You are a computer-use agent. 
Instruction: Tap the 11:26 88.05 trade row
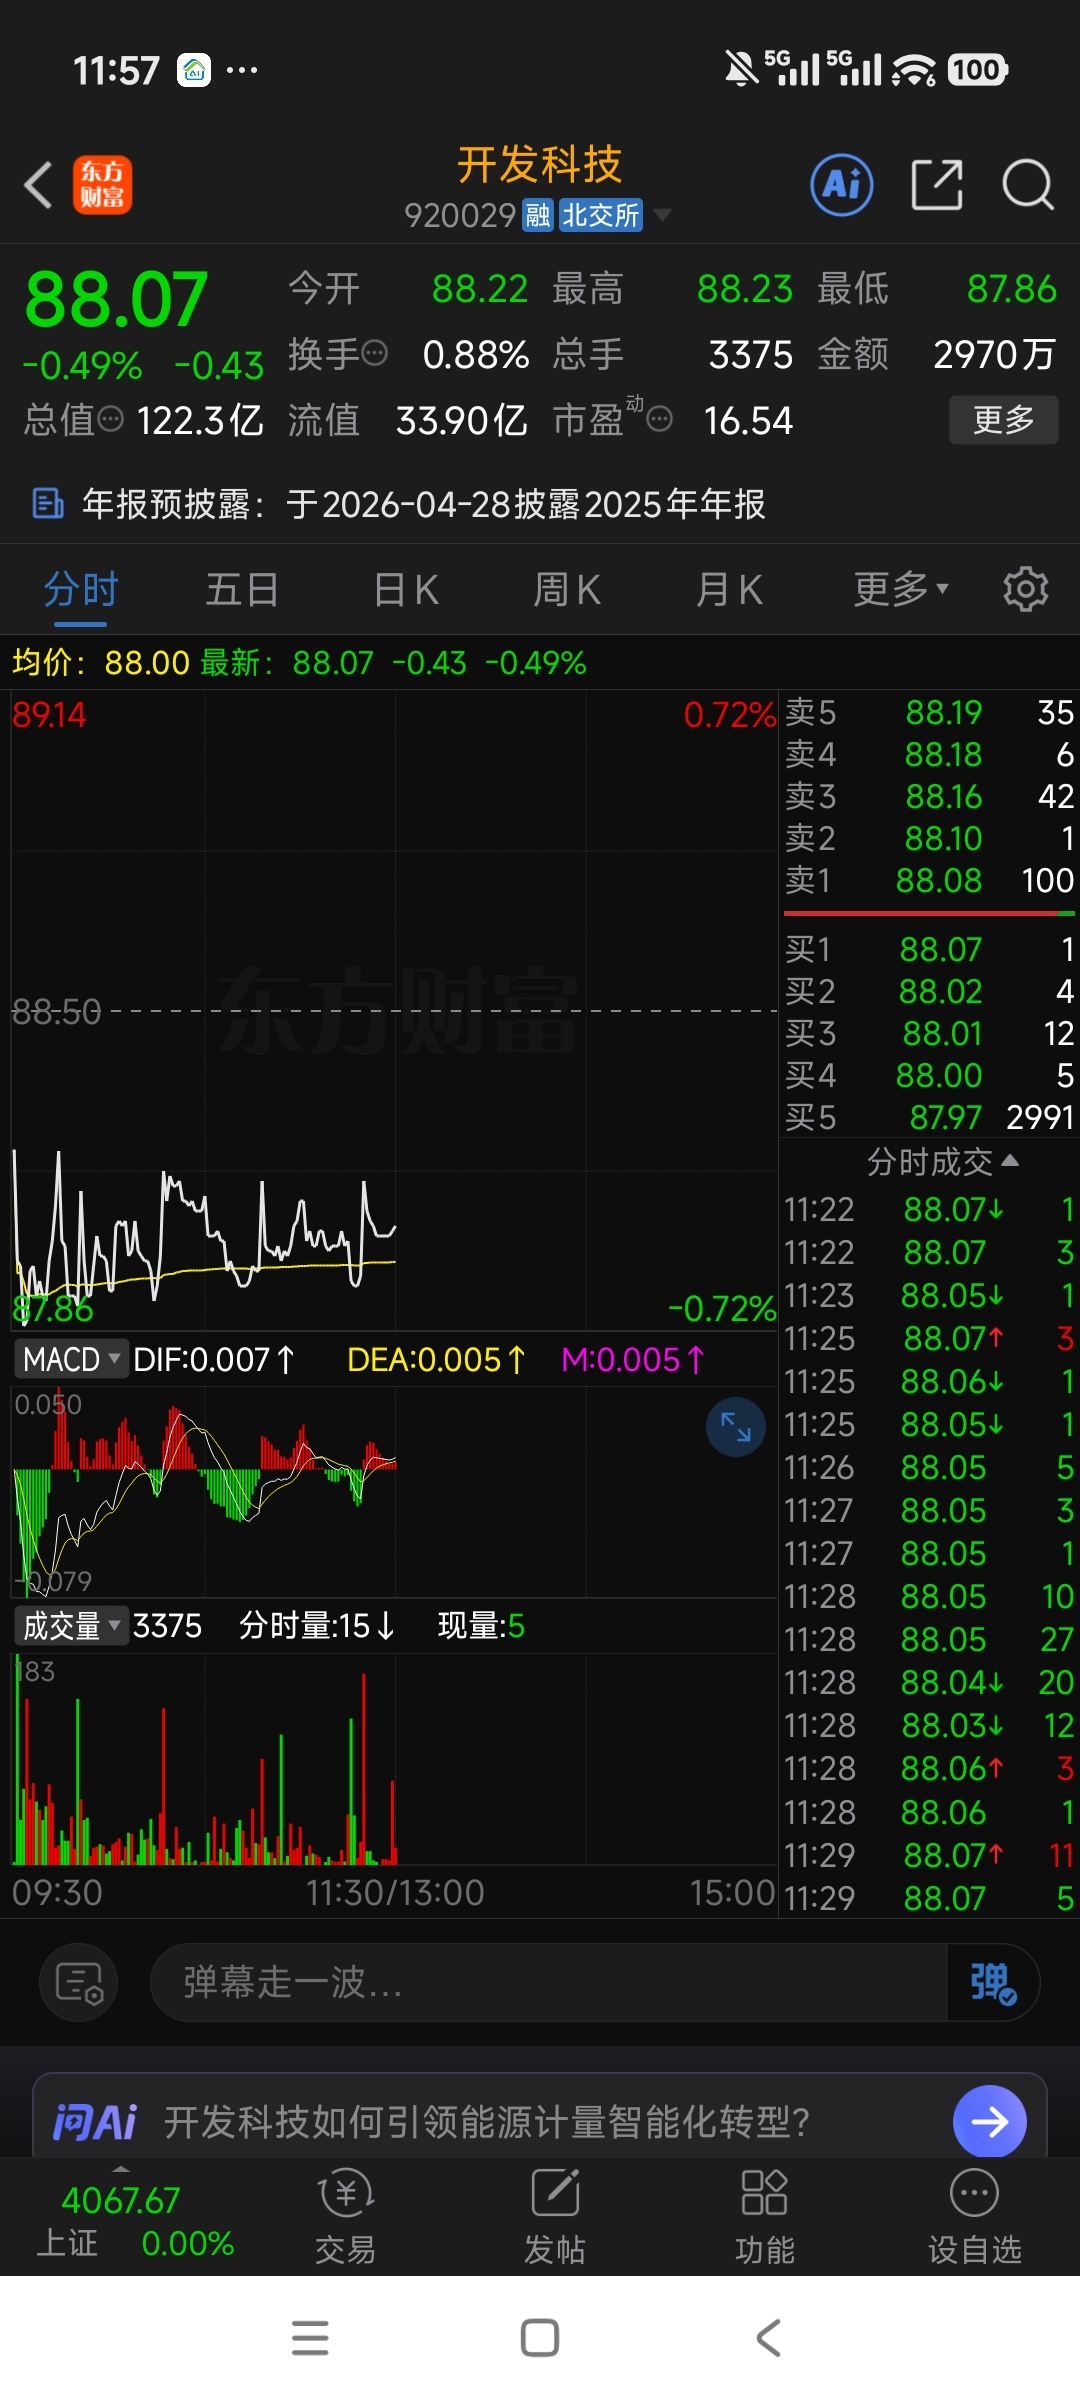coord(930,1467)
